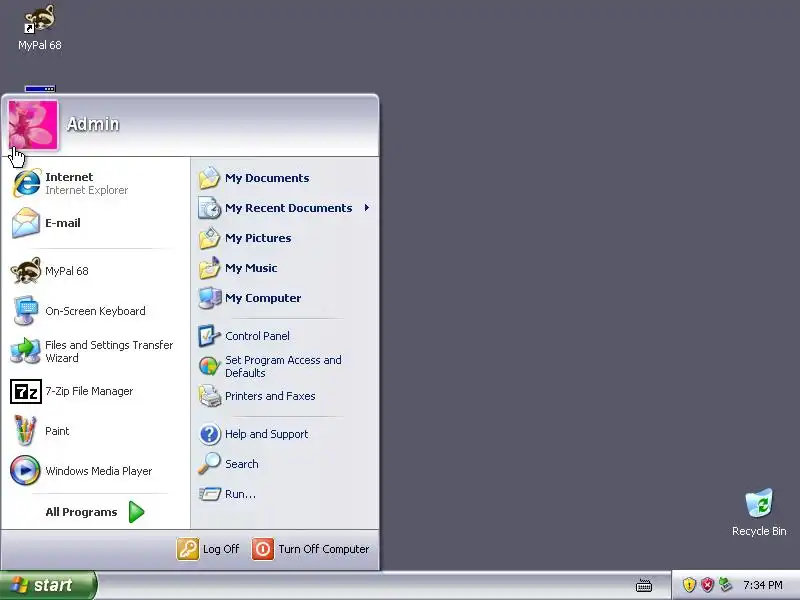Click the E-mail envelope icon
The height and width of the screenshot is (600, 800).
coord(26,223)
